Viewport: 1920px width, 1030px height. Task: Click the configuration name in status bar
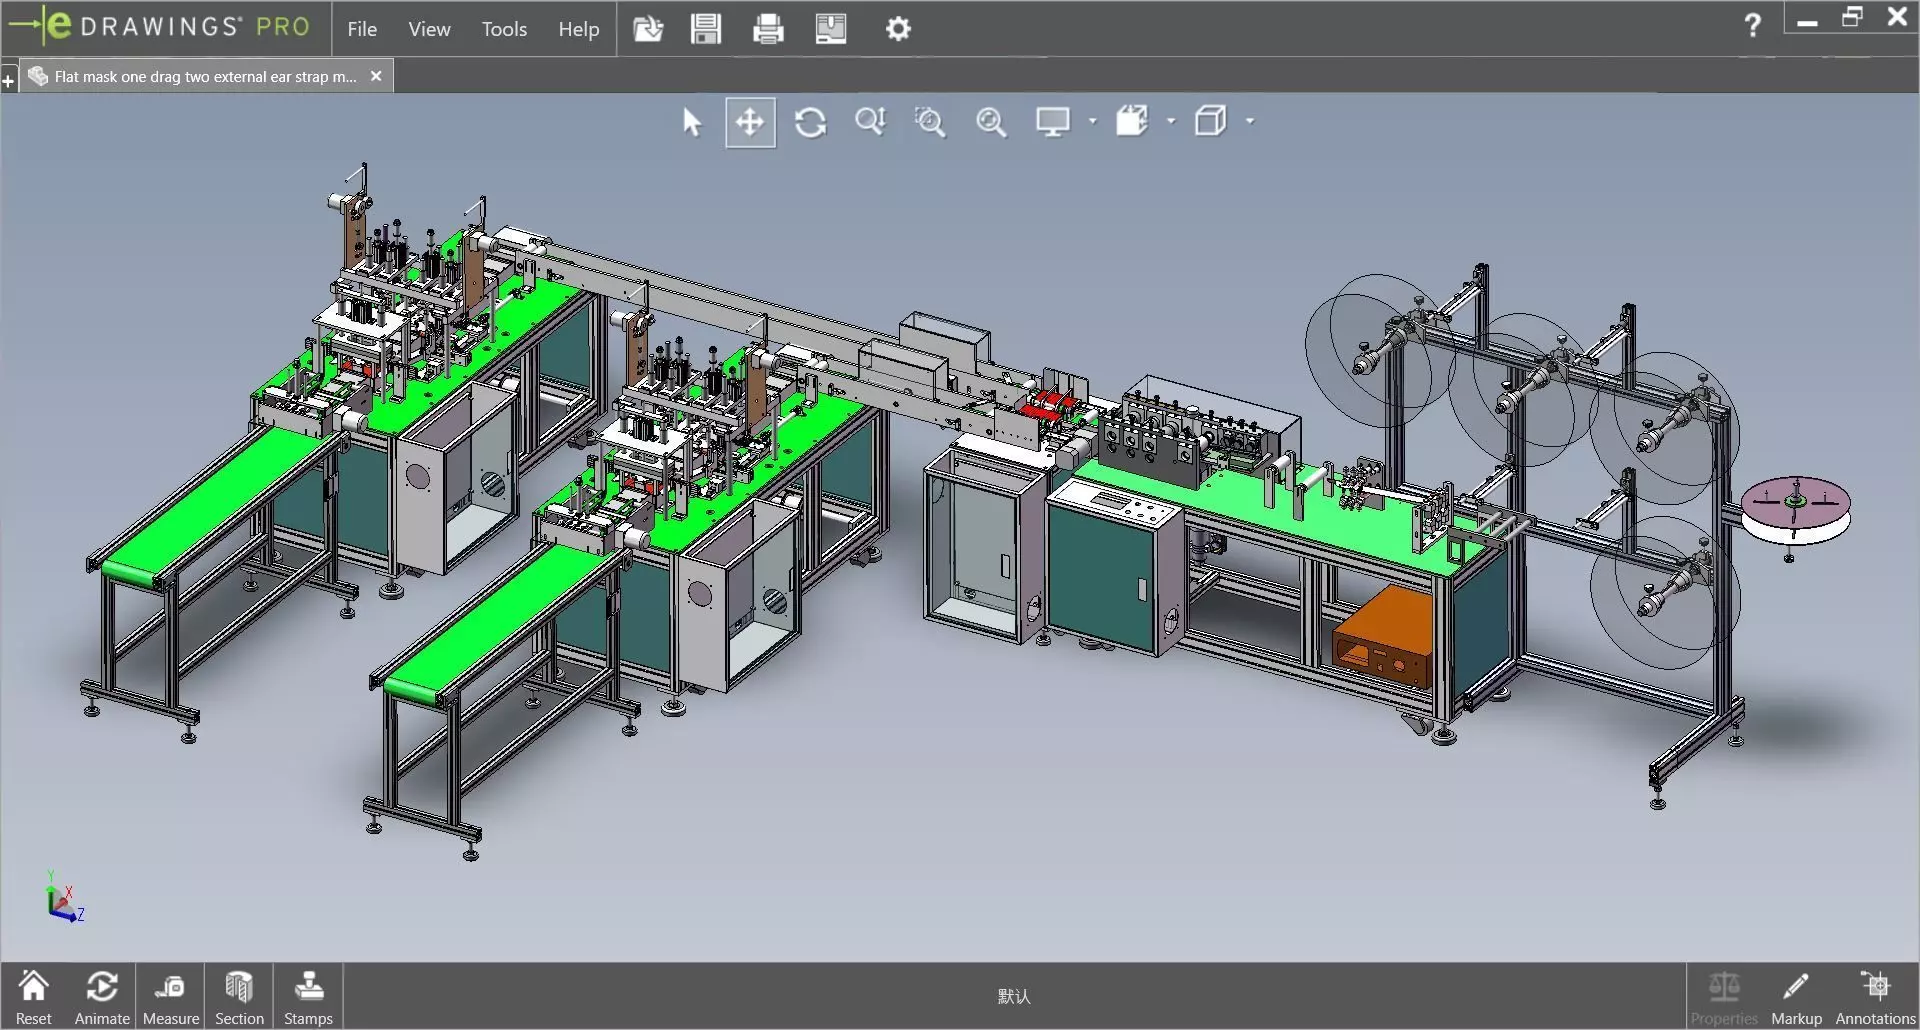click(1013, 996)
